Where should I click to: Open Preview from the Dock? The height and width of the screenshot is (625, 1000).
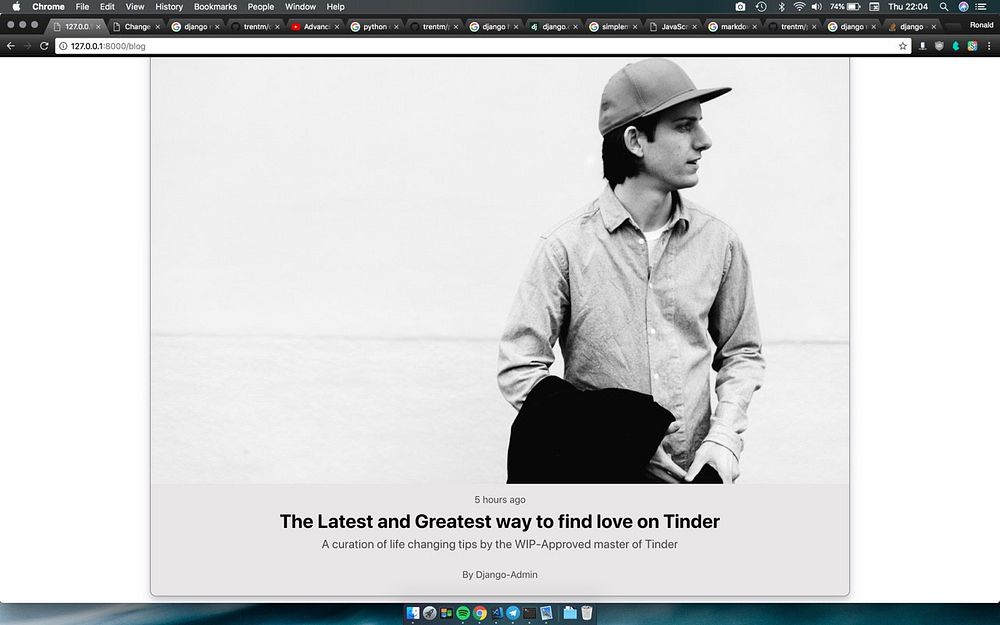(x=547, y=613)
